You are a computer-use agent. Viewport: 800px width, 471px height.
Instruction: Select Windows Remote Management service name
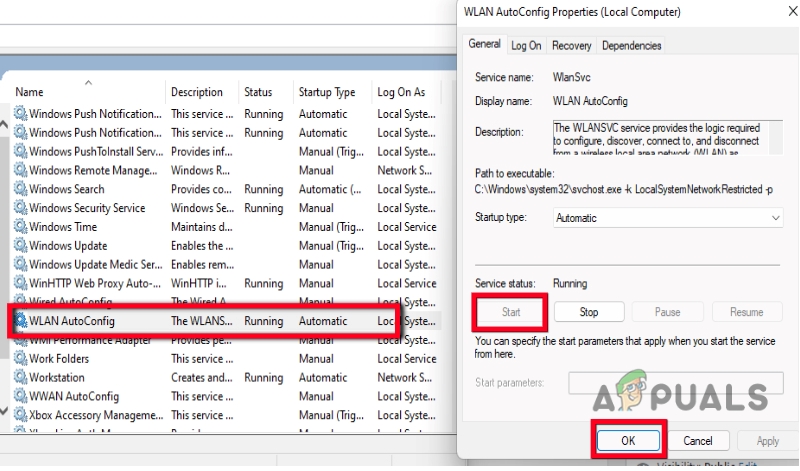[x=93, y=170]
